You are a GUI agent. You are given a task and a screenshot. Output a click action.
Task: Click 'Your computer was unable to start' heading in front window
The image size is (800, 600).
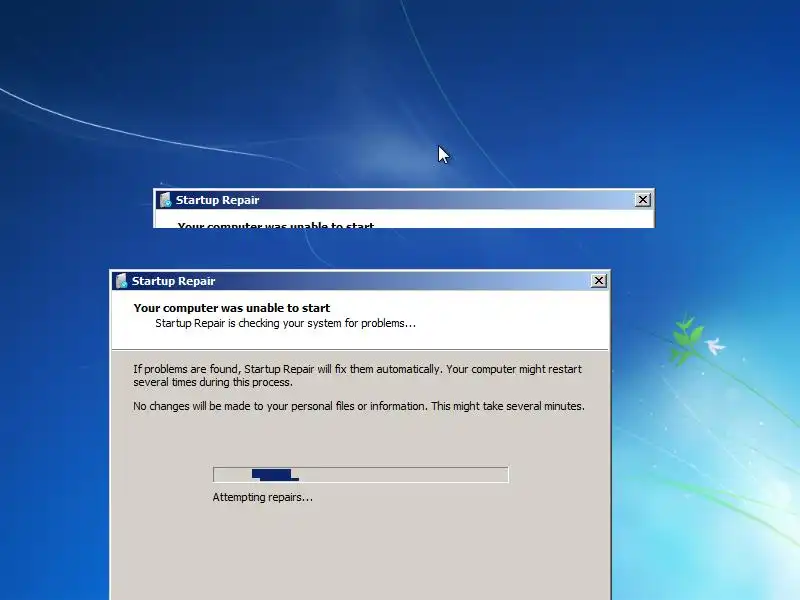coord(232,308)
